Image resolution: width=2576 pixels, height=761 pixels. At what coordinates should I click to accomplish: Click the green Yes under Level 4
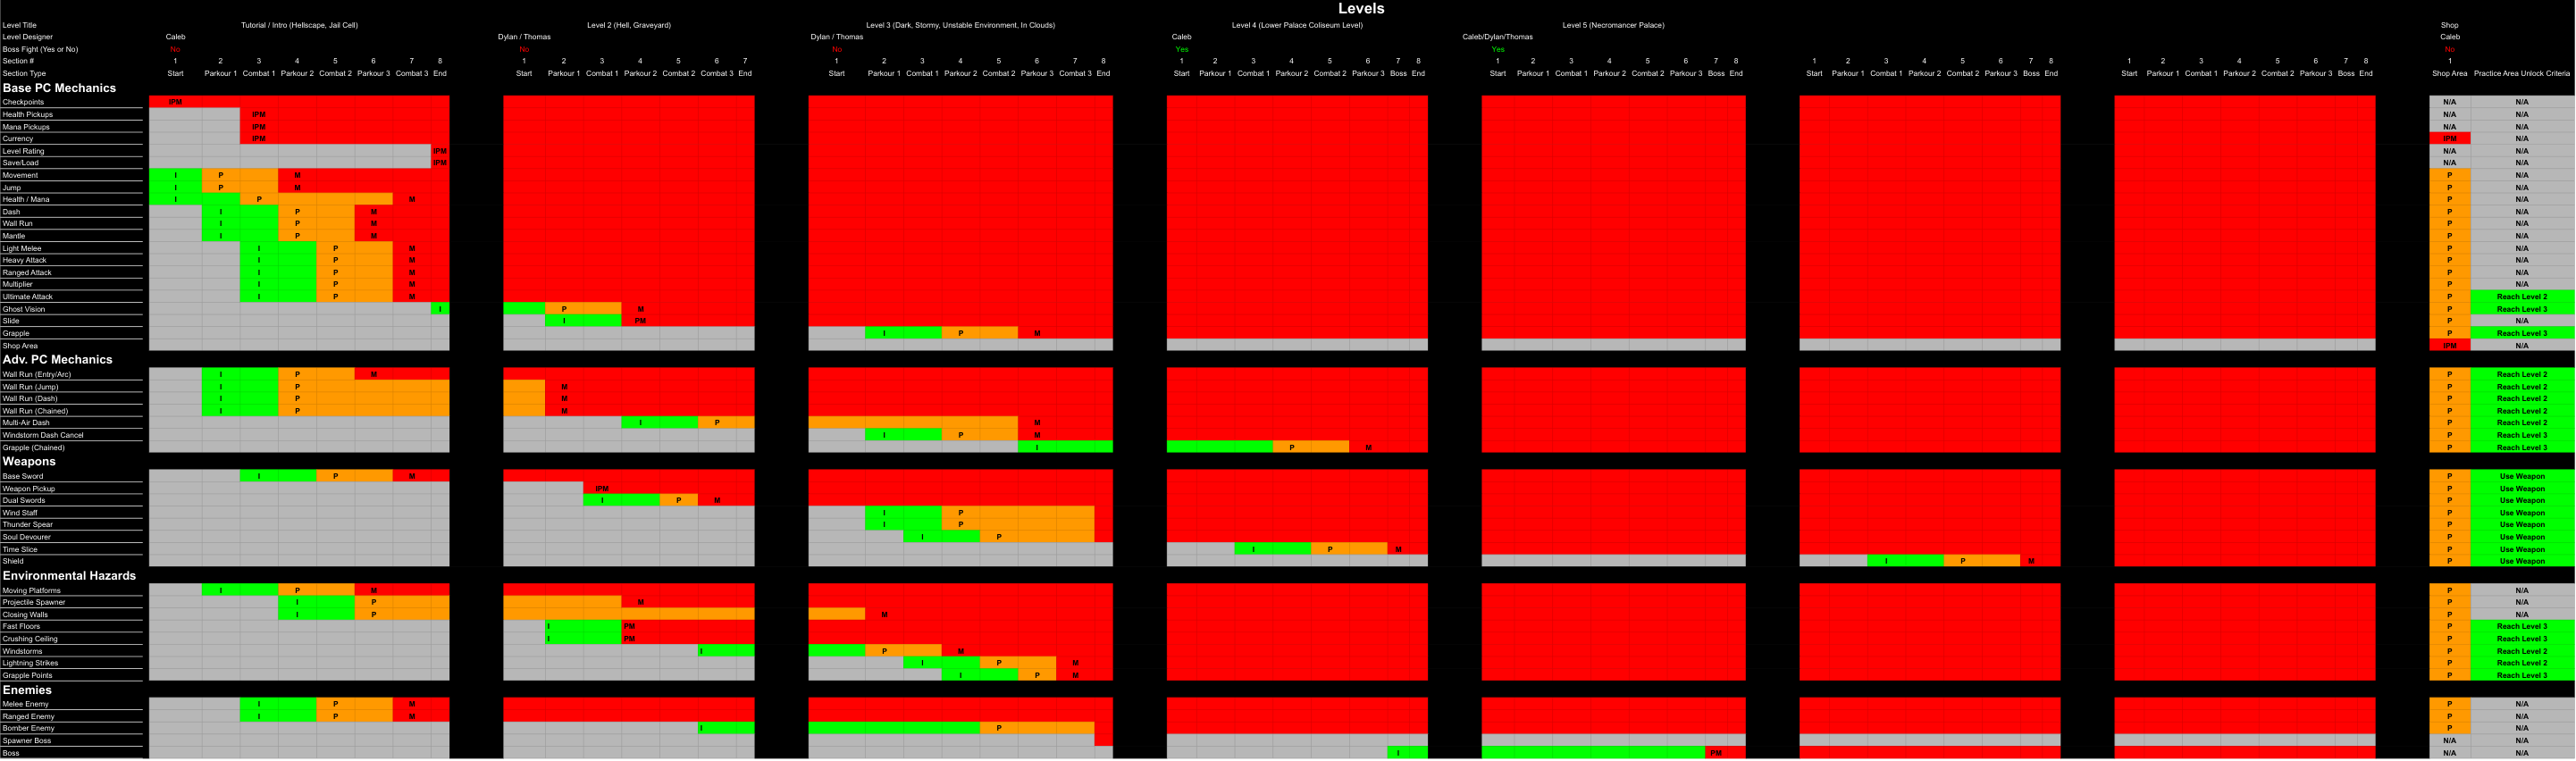click(x=1181, y=49)
